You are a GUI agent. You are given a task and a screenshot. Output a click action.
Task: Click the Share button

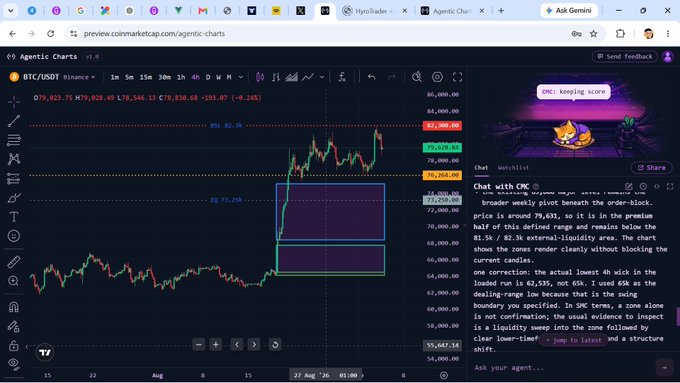click(x=651, y=167)
